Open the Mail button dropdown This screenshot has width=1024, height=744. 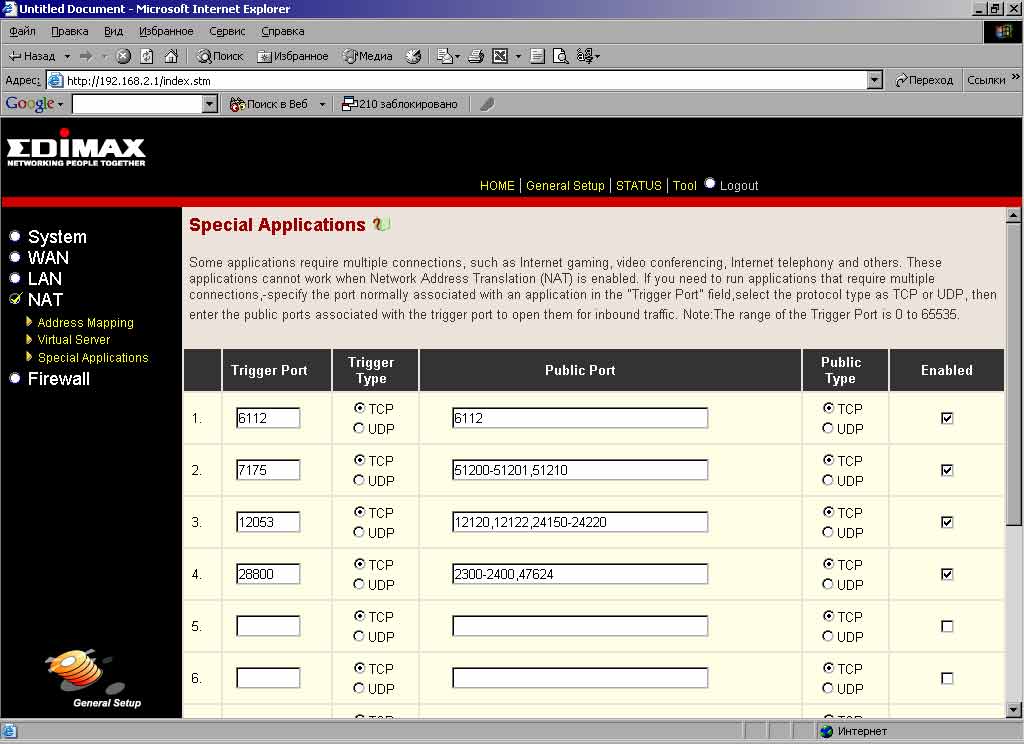coord(458,56)
